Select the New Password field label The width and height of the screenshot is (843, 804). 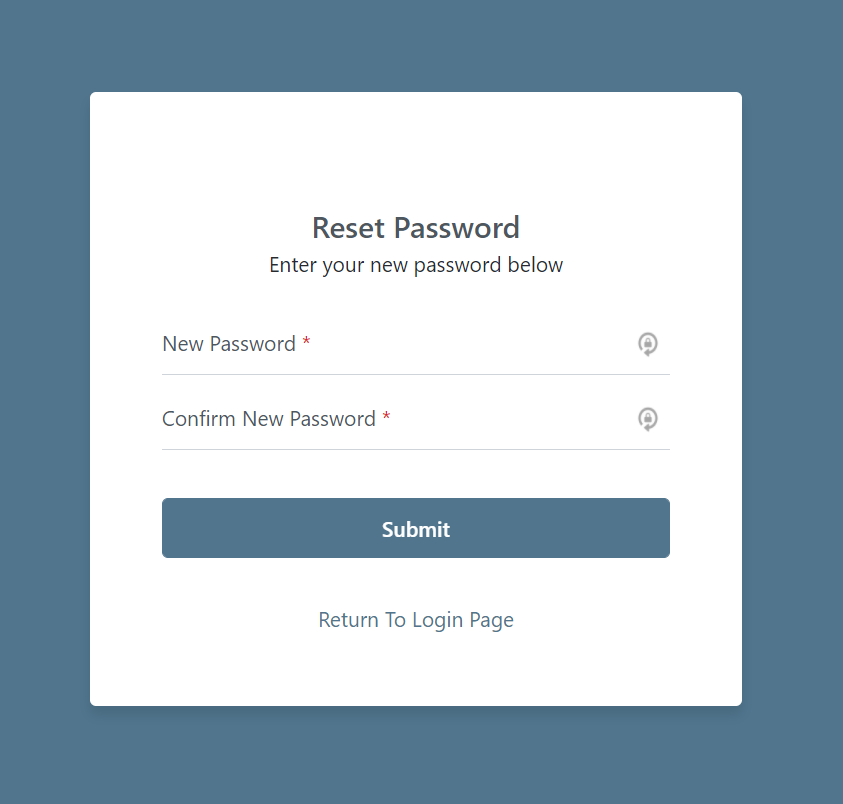(229, 343)
